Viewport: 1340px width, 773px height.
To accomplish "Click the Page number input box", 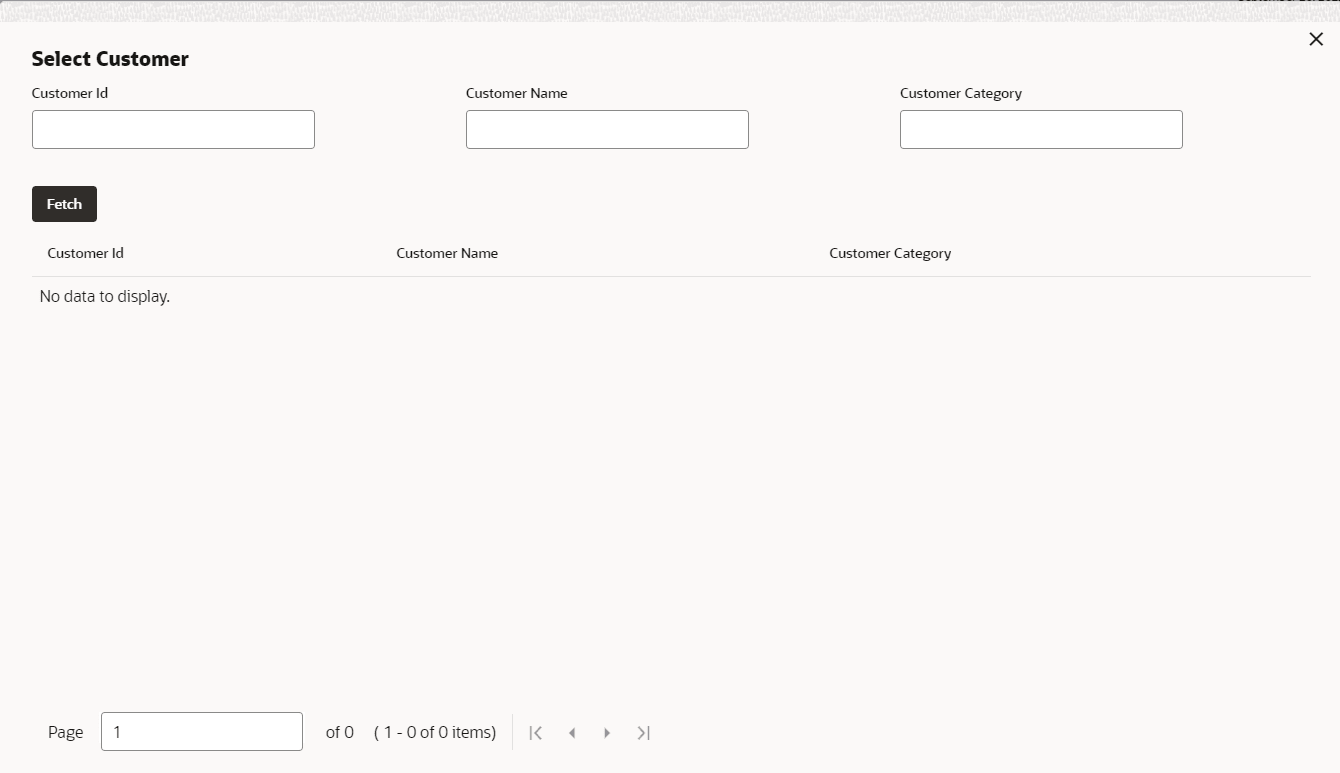I will 202,732.
